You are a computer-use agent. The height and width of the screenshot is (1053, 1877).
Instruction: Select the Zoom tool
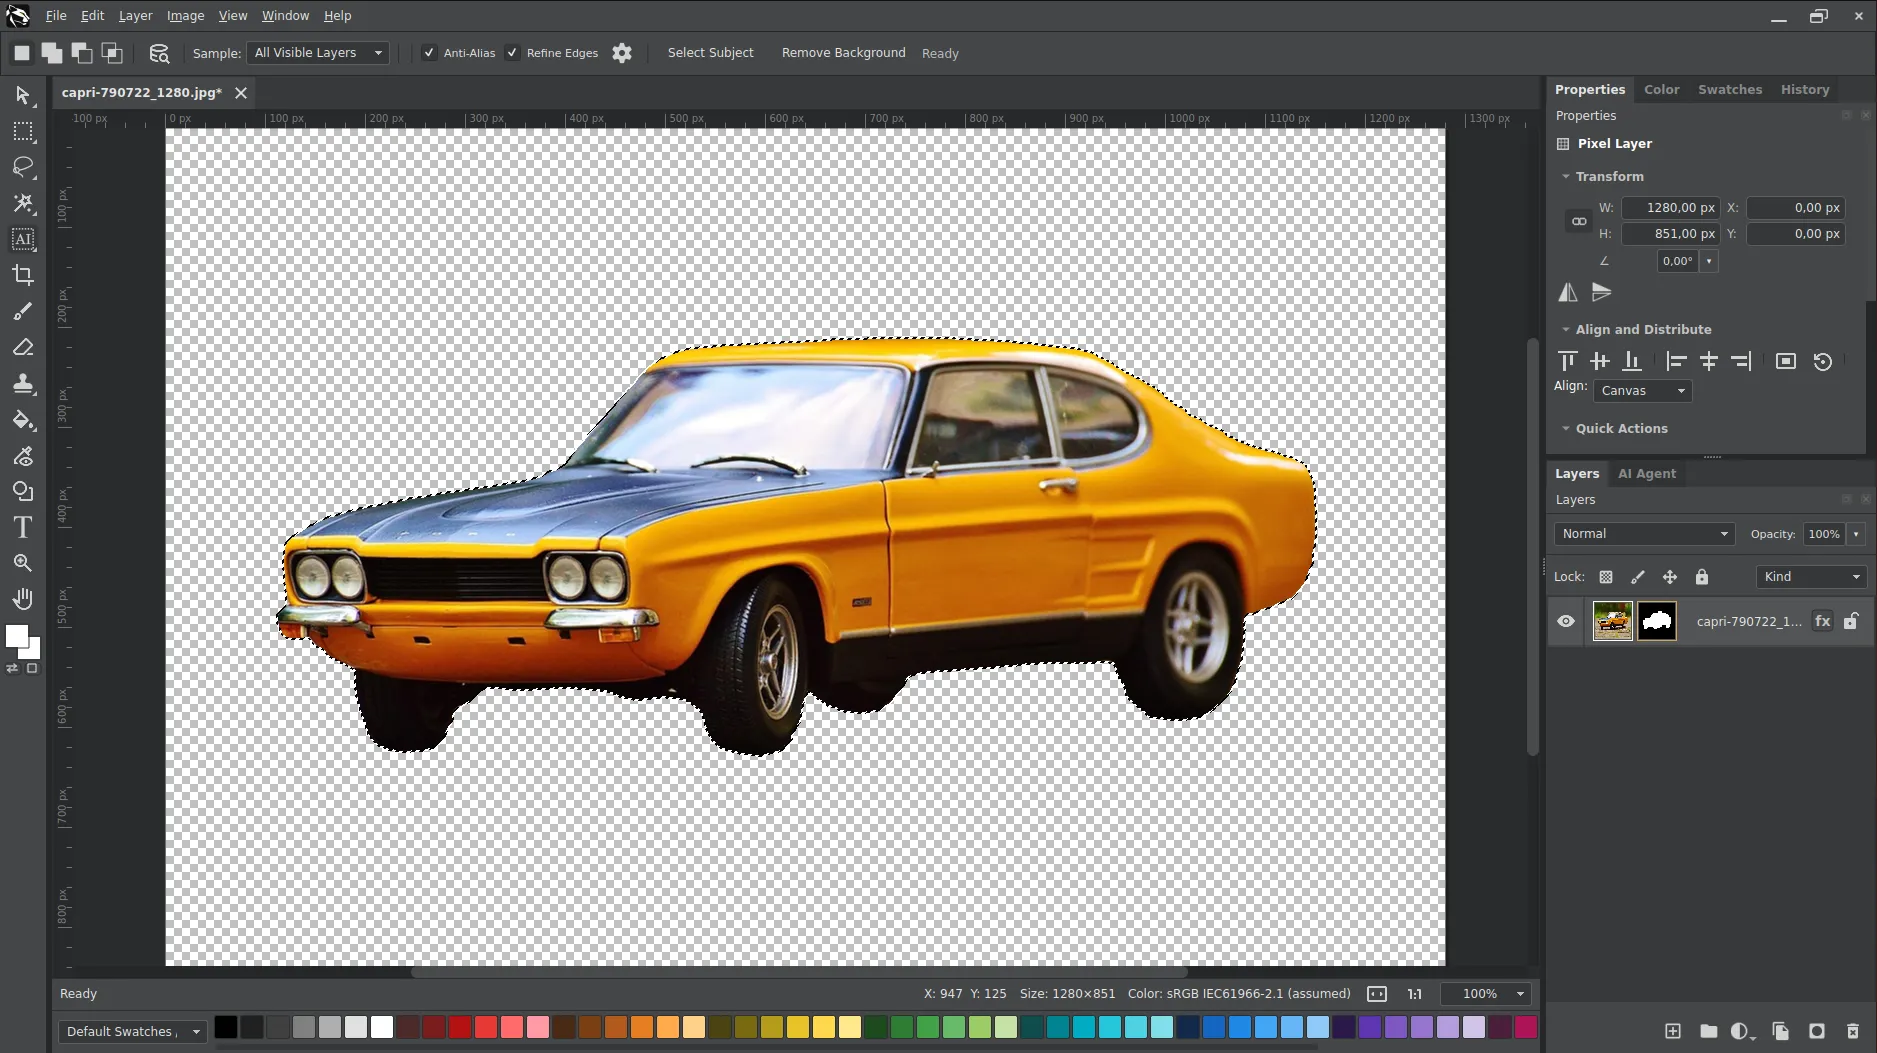[x=23, y=563]
